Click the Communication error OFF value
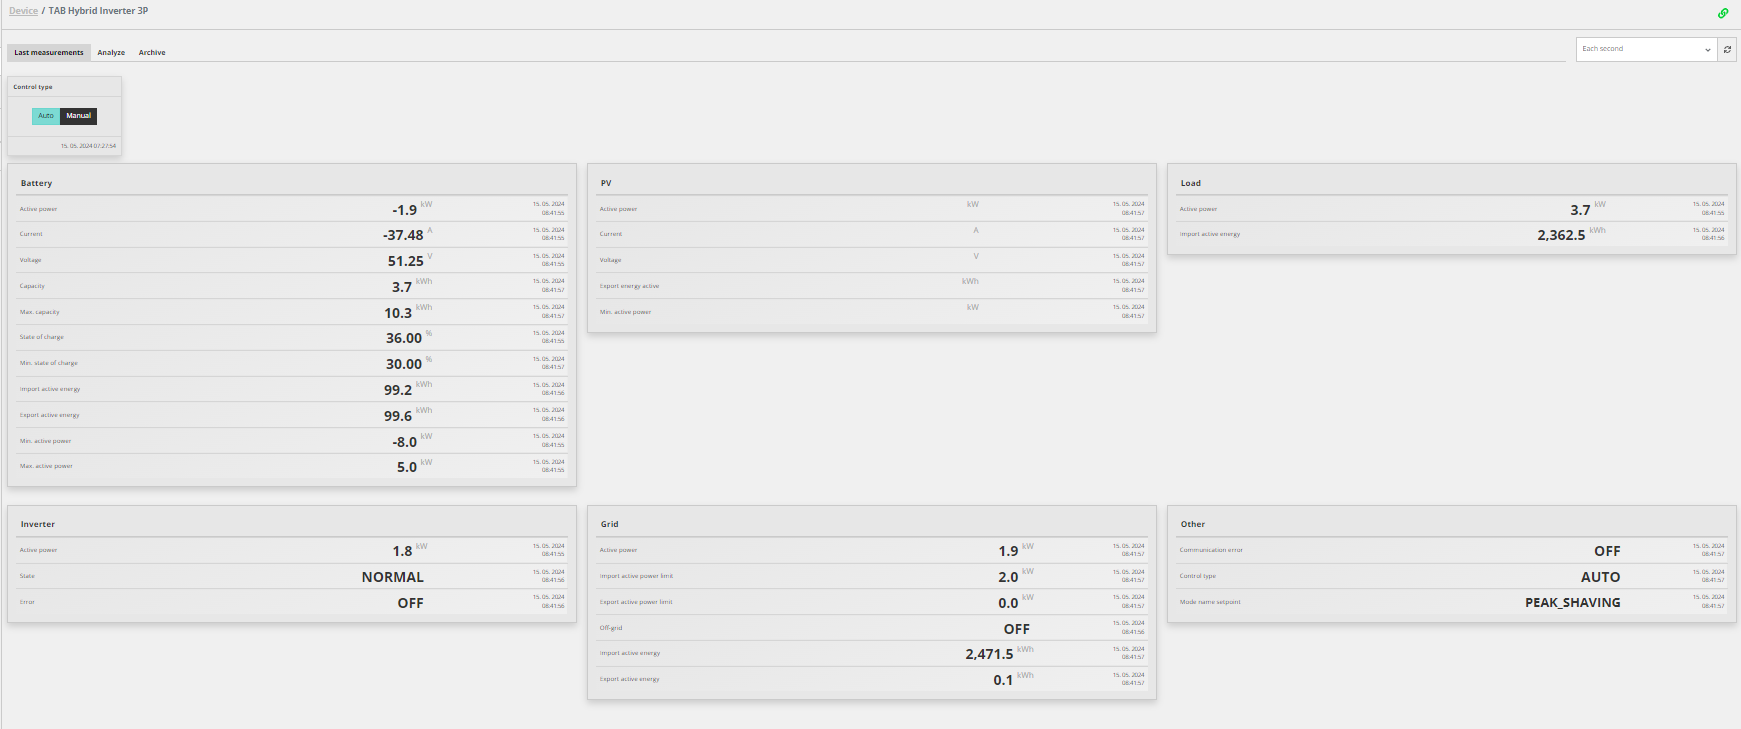 point(1607,551)
